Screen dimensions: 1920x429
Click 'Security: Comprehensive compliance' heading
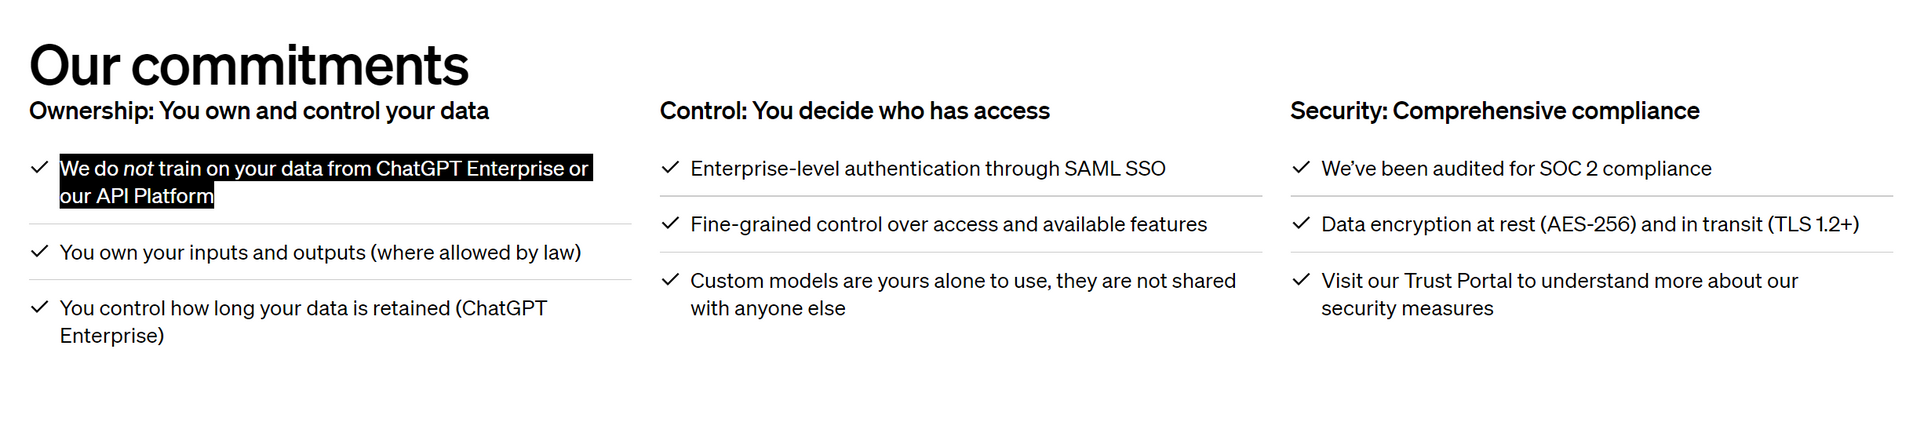point(1495,111)
